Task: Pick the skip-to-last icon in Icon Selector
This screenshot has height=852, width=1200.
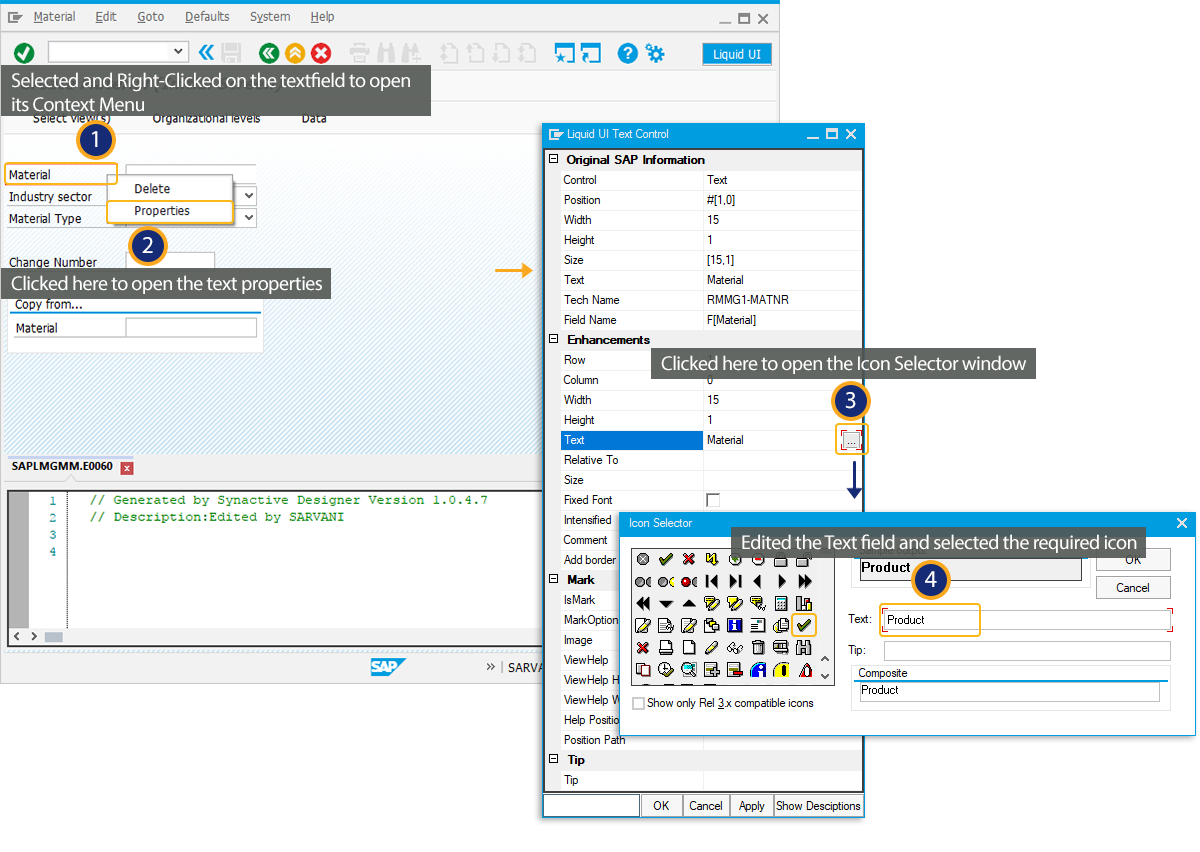Action: tap(735, 581)
